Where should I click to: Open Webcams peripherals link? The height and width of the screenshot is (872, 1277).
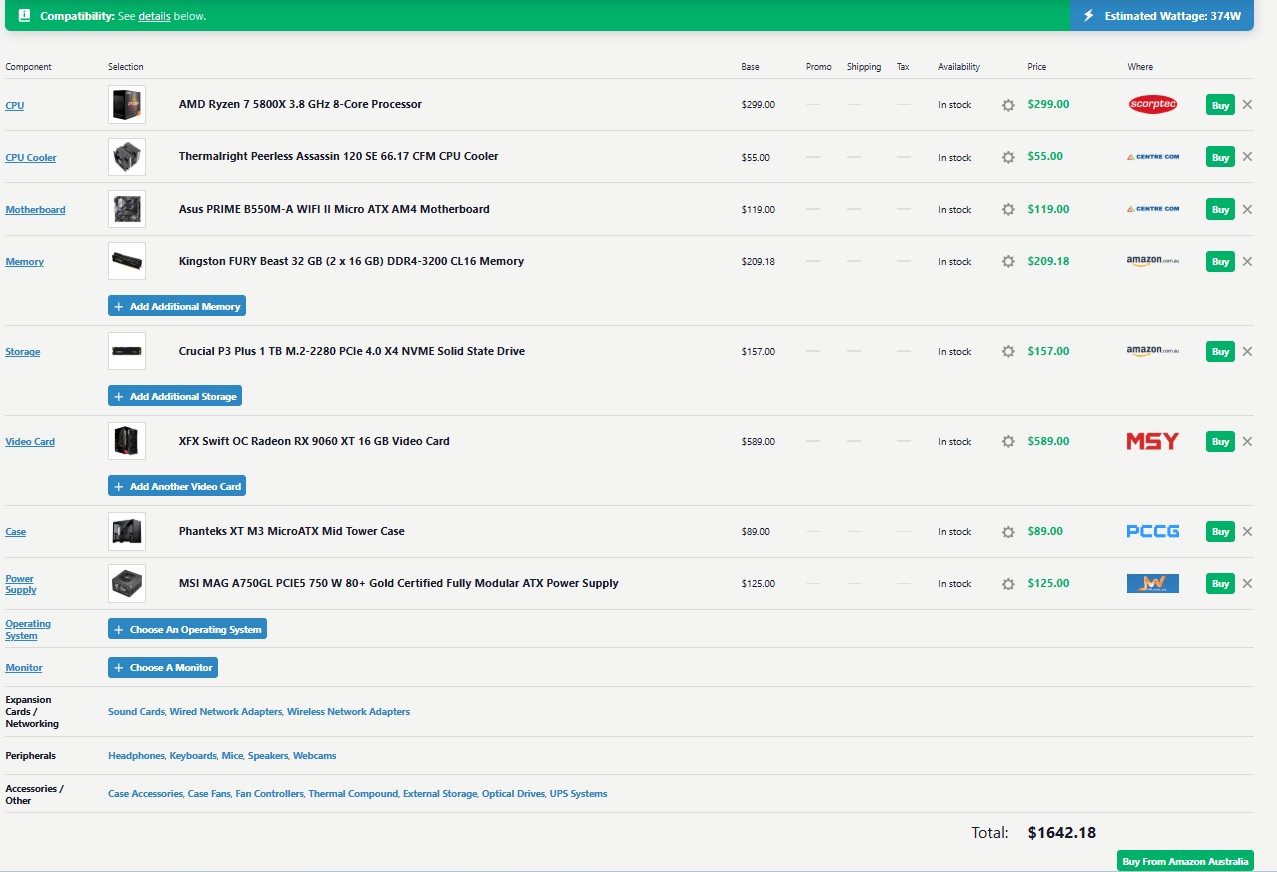tap(315, 755)
